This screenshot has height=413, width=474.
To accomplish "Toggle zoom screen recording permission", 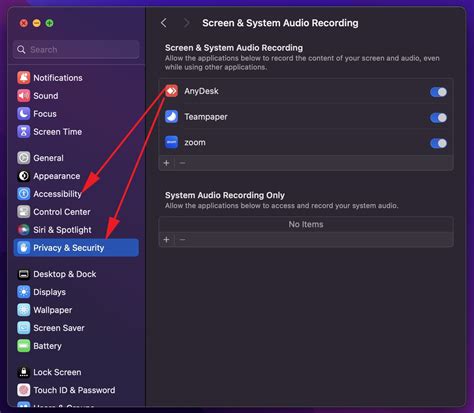I will pyautogui.click(x=438, y=143).
